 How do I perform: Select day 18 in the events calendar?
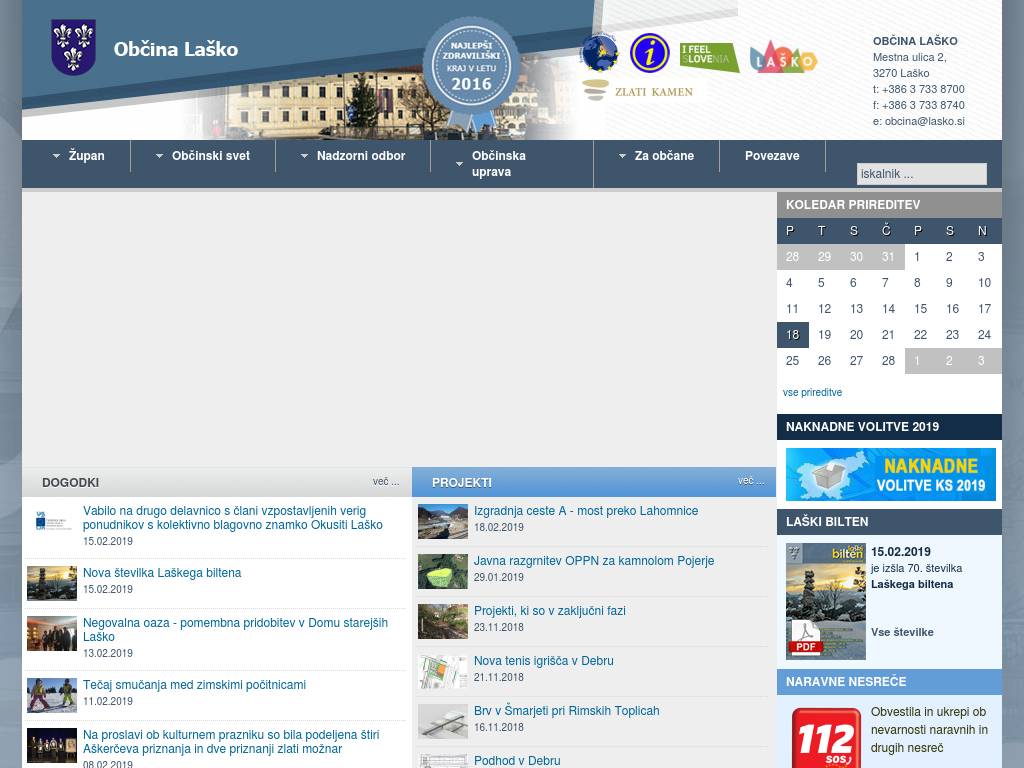pyautogui.click(x=792, y=335)
